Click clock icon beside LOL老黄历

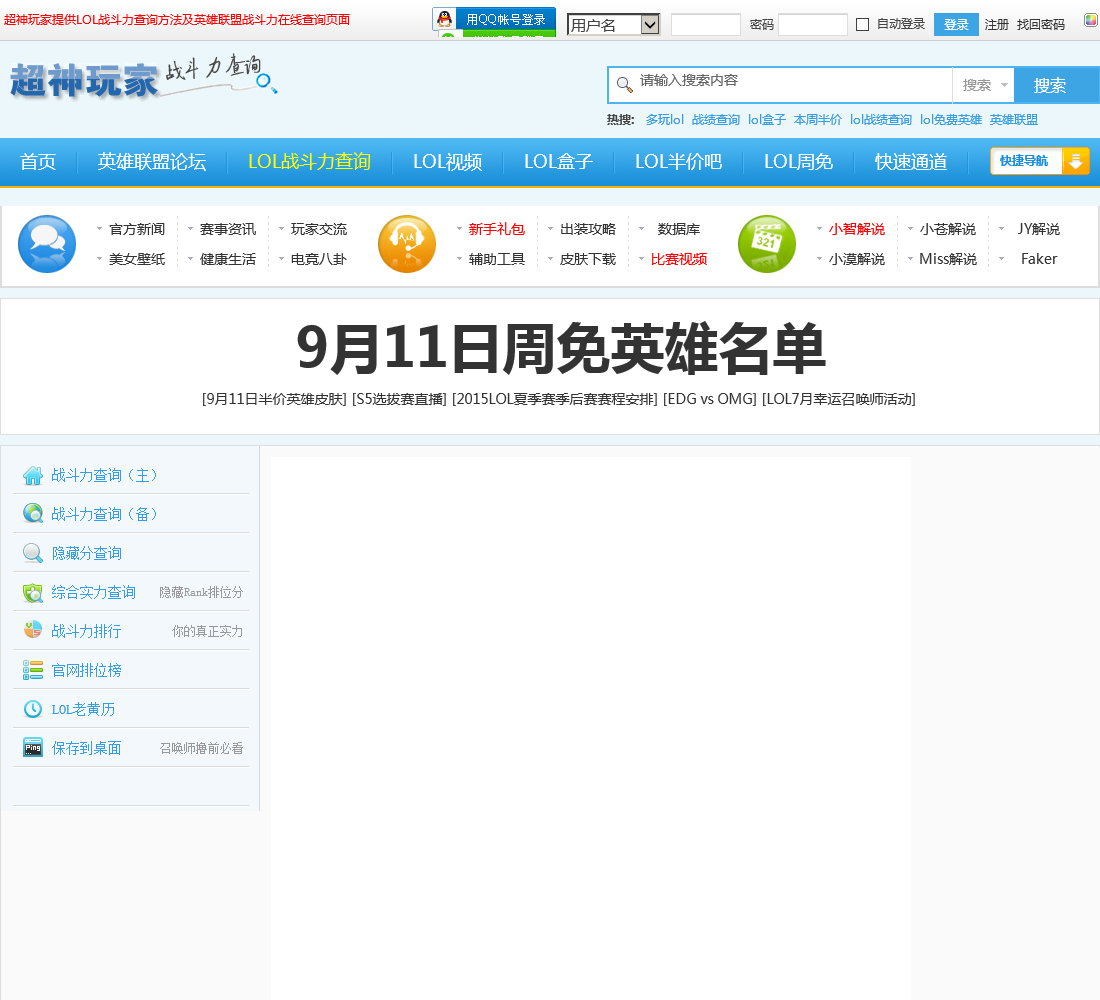click(x=33, y=709)
